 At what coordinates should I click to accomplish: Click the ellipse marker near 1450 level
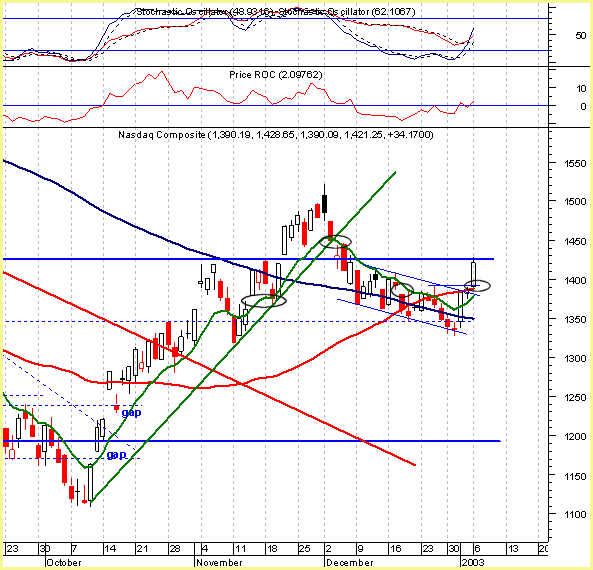pos(336,241)
